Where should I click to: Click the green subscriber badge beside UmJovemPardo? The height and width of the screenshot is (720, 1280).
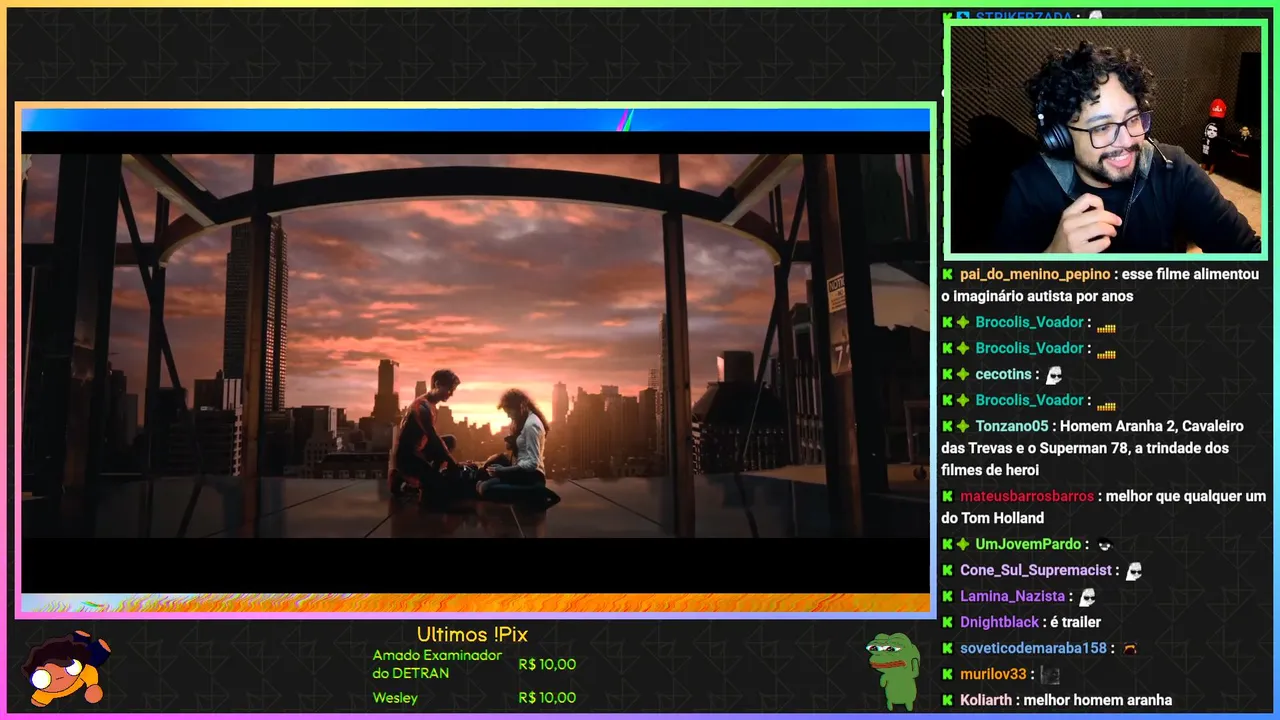[963, 544]
